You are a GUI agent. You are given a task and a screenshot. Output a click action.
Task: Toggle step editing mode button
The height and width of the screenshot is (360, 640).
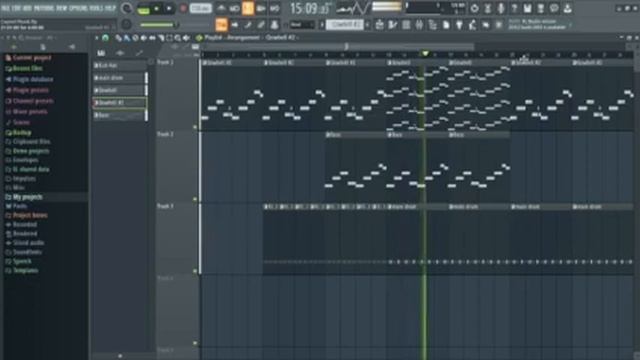[x=248, y=25]
